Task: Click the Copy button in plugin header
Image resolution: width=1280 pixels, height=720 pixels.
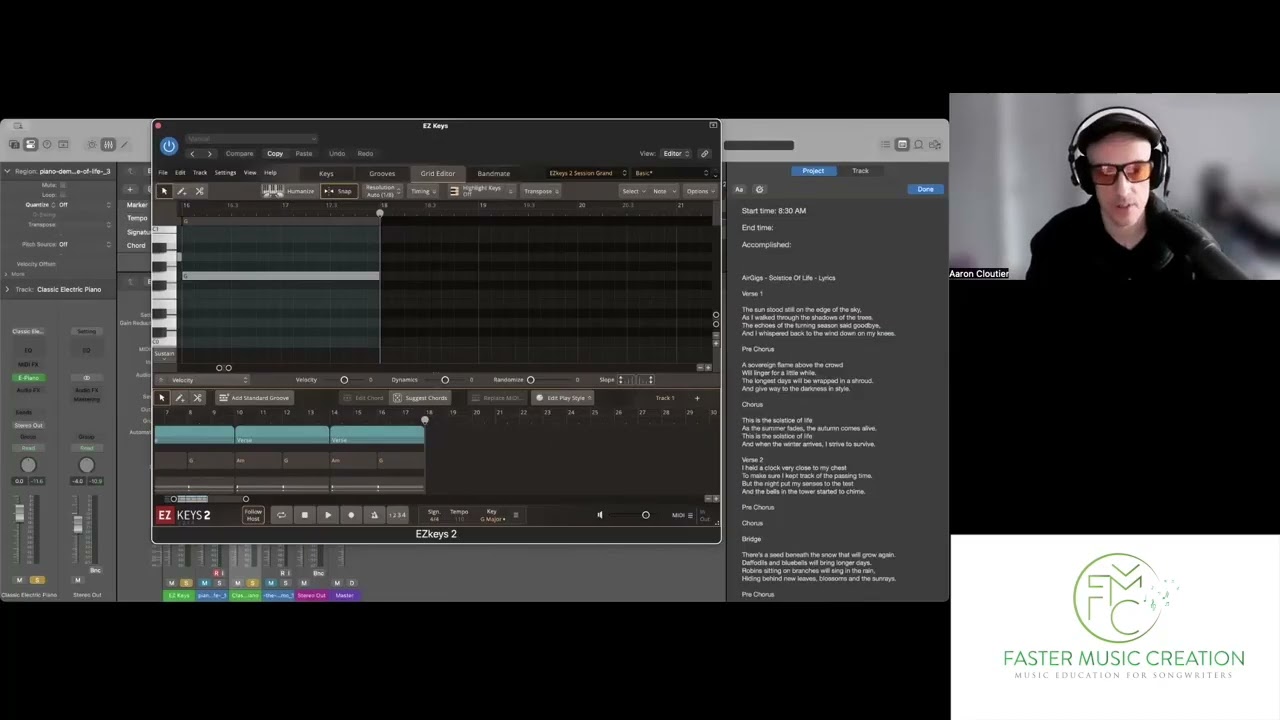Action: point(275,154)
